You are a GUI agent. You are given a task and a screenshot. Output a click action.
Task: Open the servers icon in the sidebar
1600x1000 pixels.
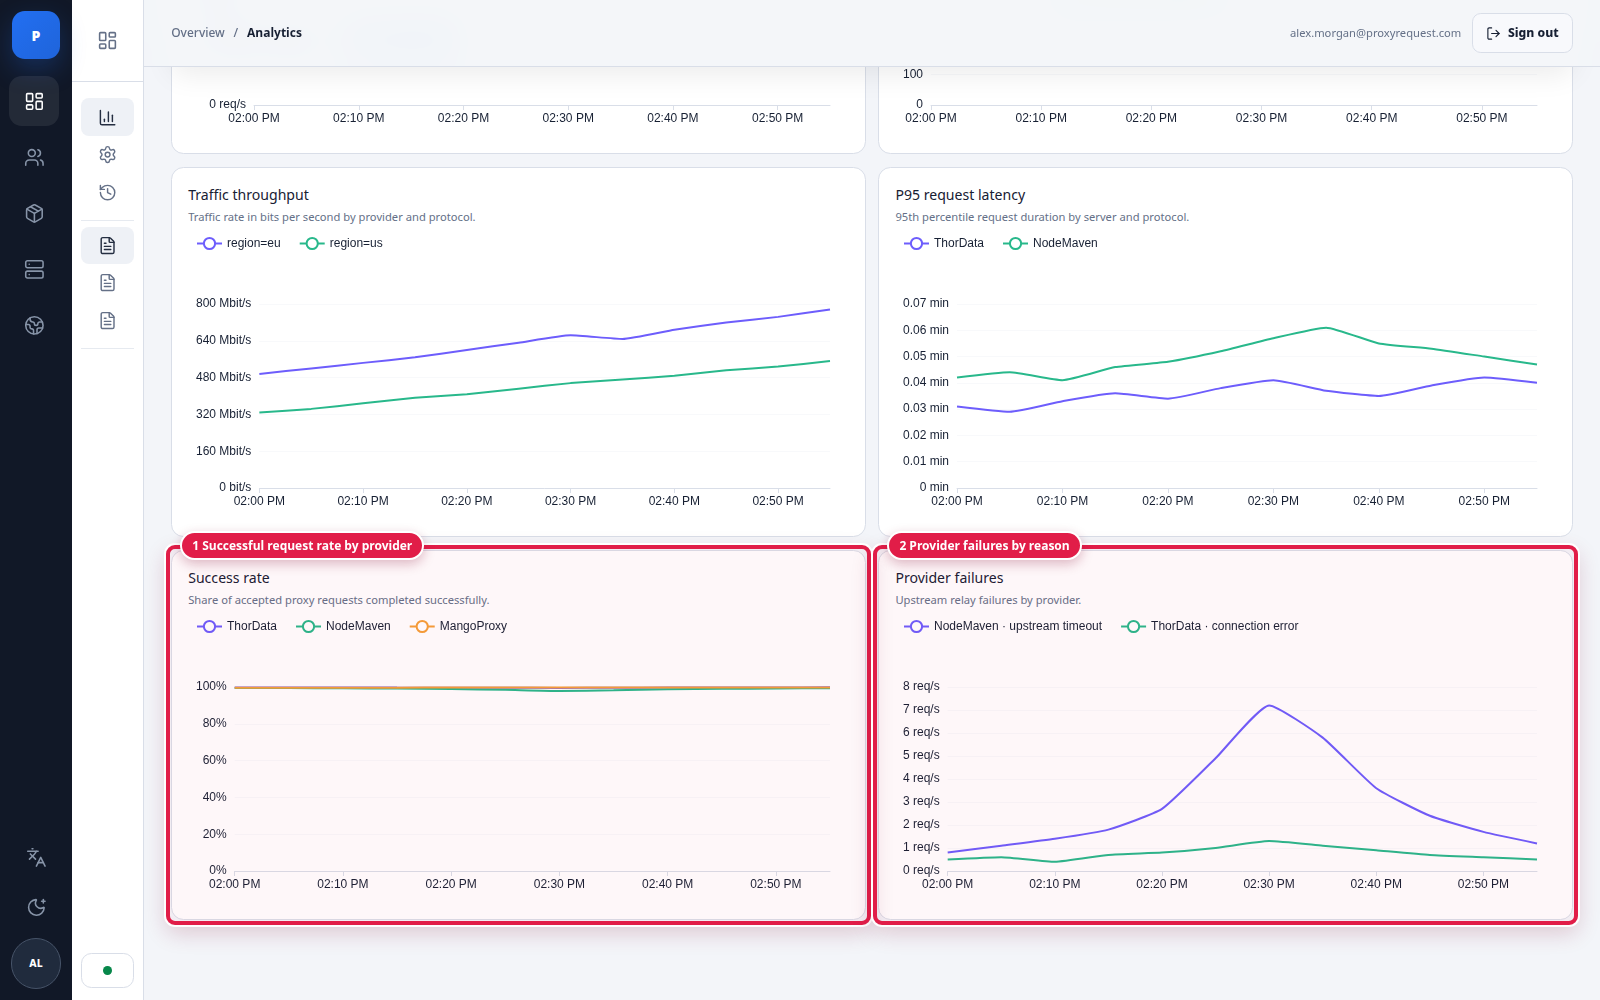pos(35,269)
